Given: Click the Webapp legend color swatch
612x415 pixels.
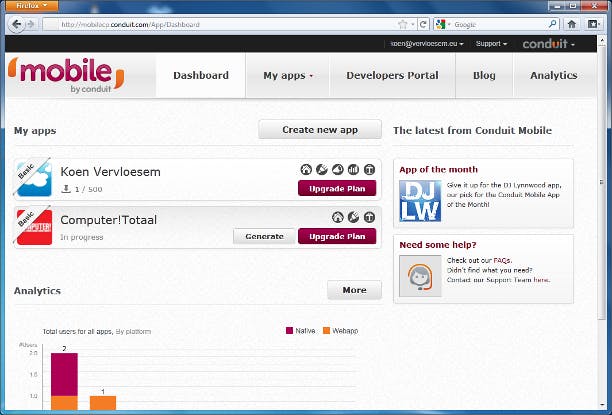Looking at the screenshot, I should point(326,331).
